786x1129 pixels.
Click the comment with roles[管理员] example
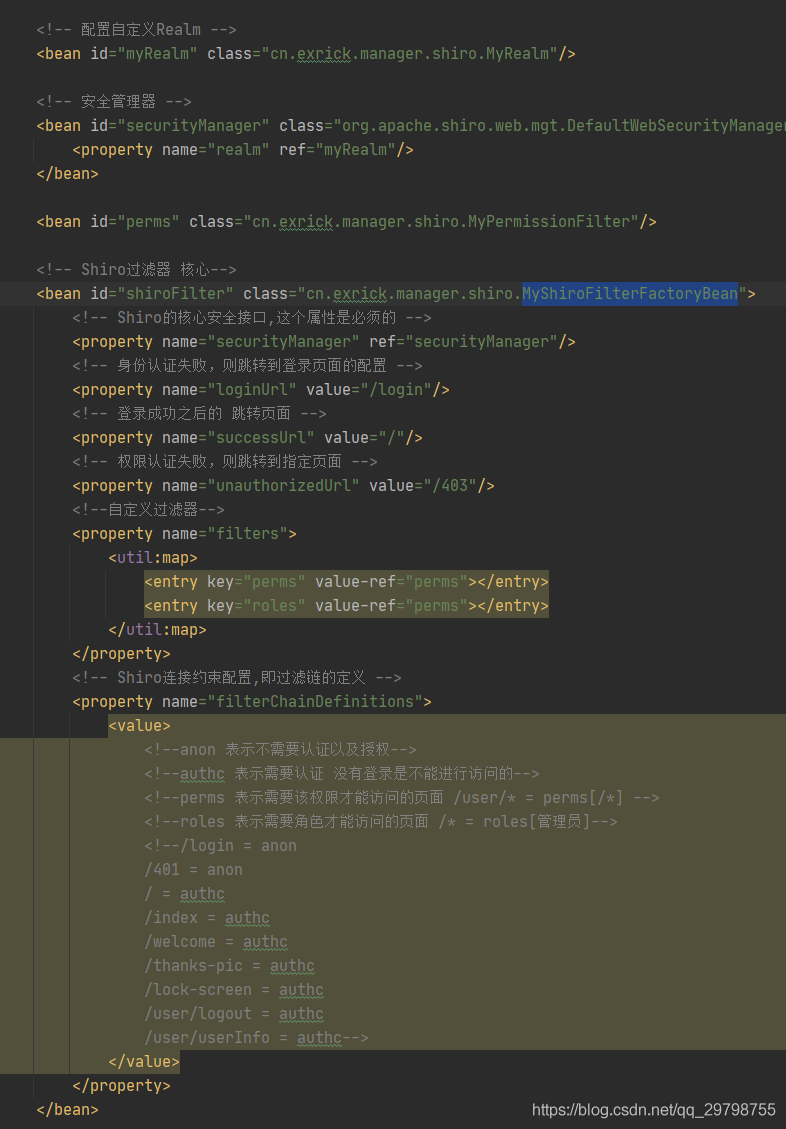click(381, 822)
